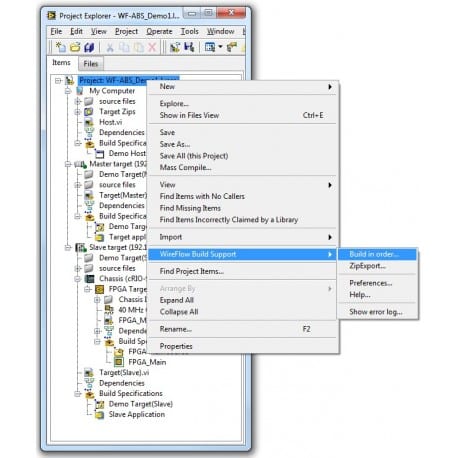The height and width of the screenshot is (458, 458).
Task: Collapse the Chassis (cRIO) node
Action: [78, 279]
